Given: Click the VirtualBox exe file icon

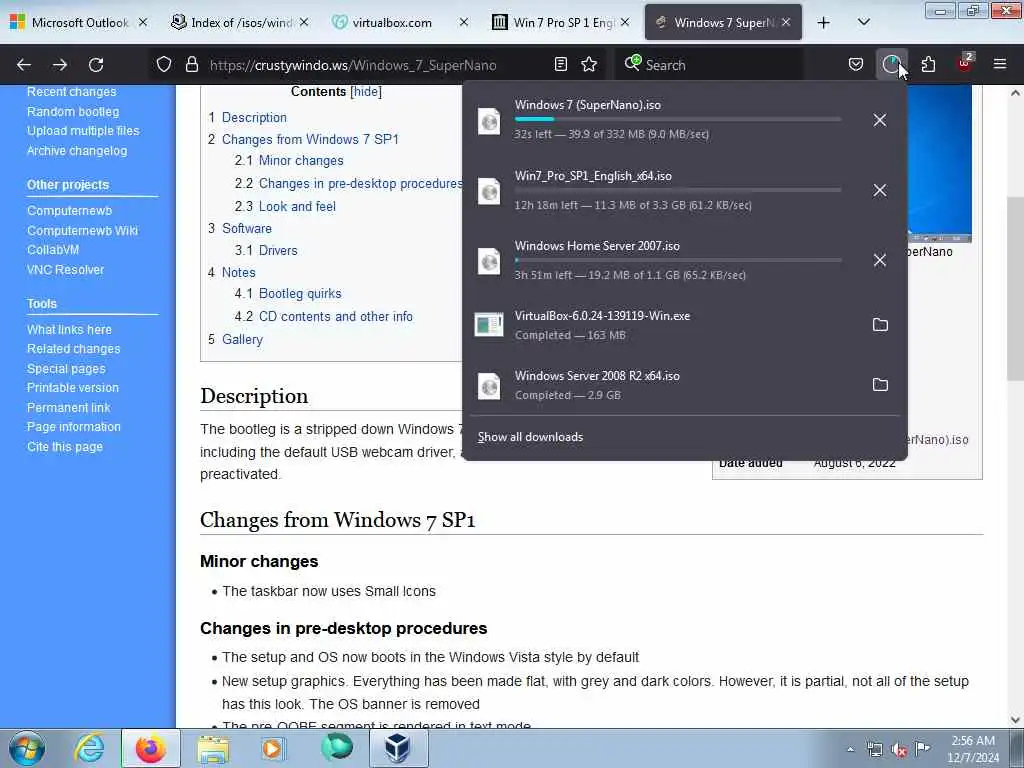Looking at the screenshot, I should [489, 325].
